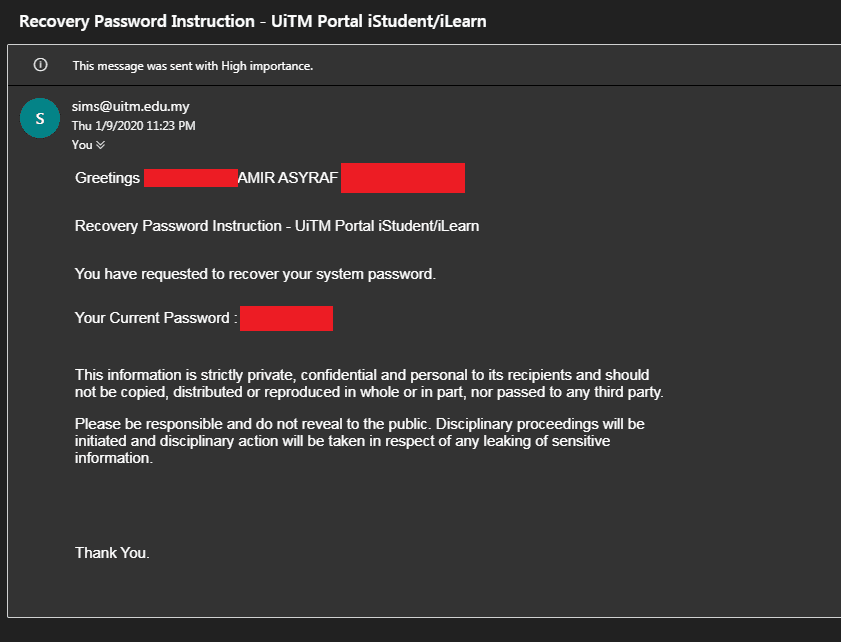841x642 pixels.
Task: Click the email subject title in header
Action: tap(253, 21)
